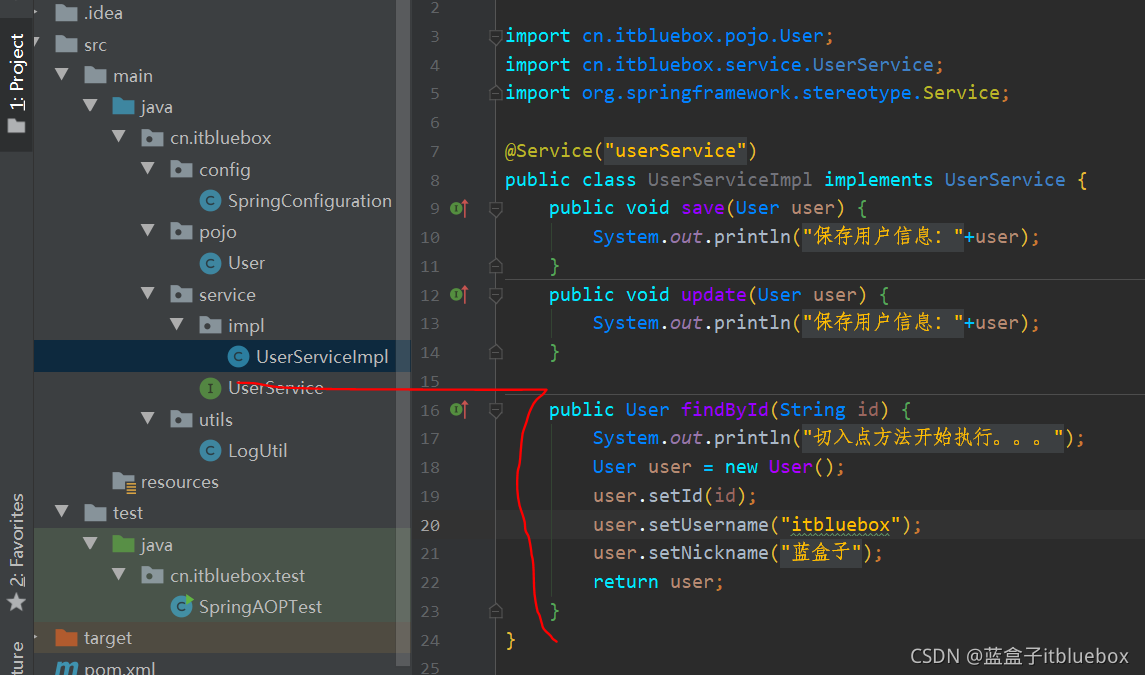The image size is (1145, 675).
Task: Collapse the utils package
Action: pyautogui.click(x=148, y=419)
